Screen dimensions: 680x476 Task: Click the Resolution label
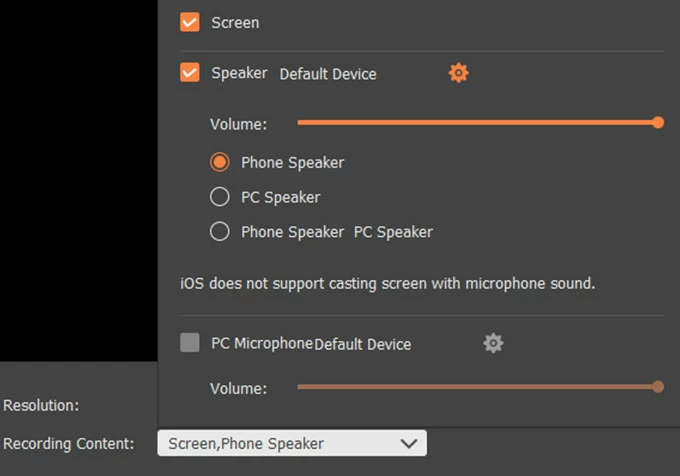pyautogui.click(x=41, y=406)
